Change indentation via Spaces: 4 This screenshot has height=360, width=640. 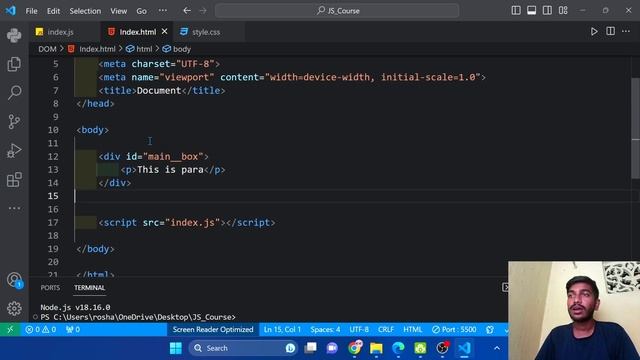(325, 329)
